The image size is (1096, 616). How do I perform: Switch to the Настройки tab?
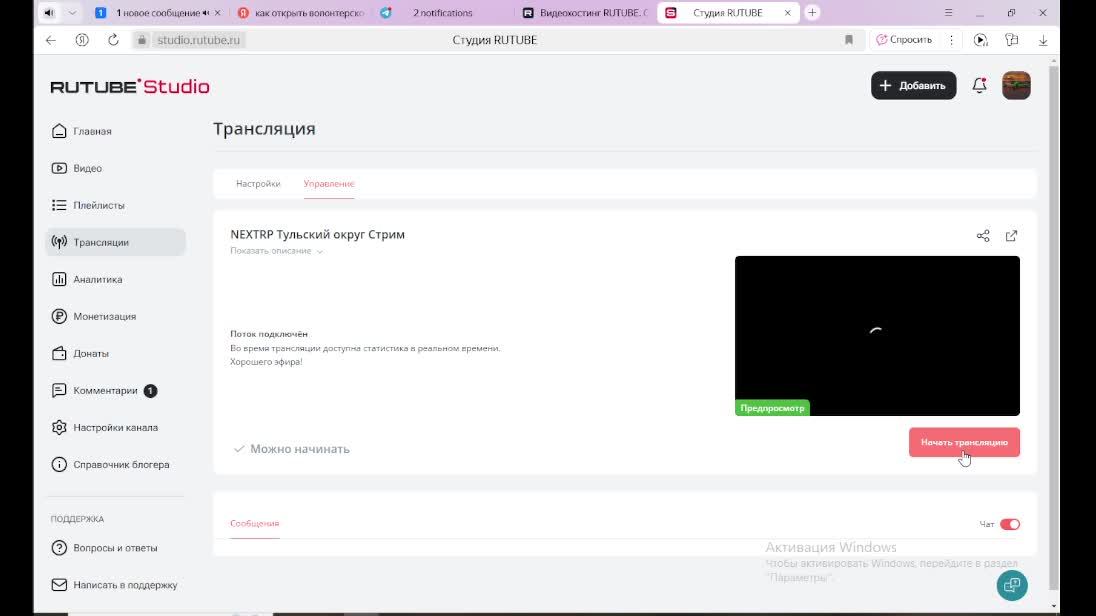pos(258,184)
